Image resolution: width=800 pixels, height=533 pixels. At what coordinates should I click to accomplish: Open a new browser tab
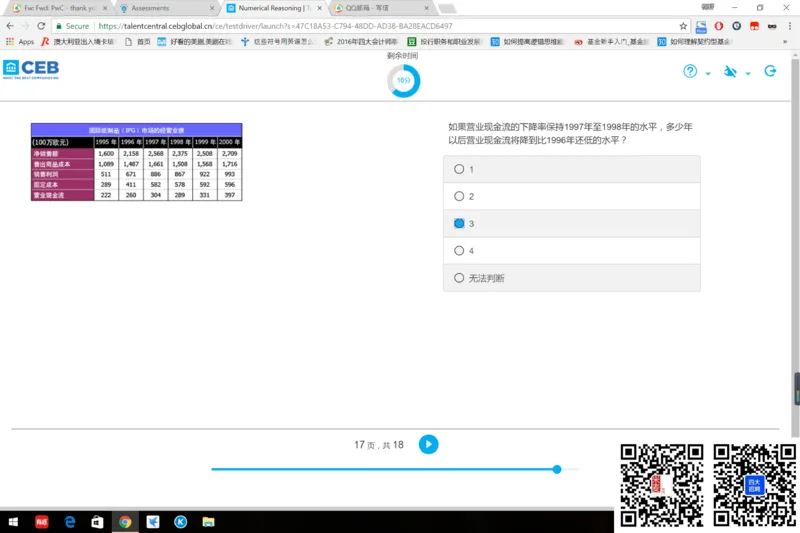(447, 8)
